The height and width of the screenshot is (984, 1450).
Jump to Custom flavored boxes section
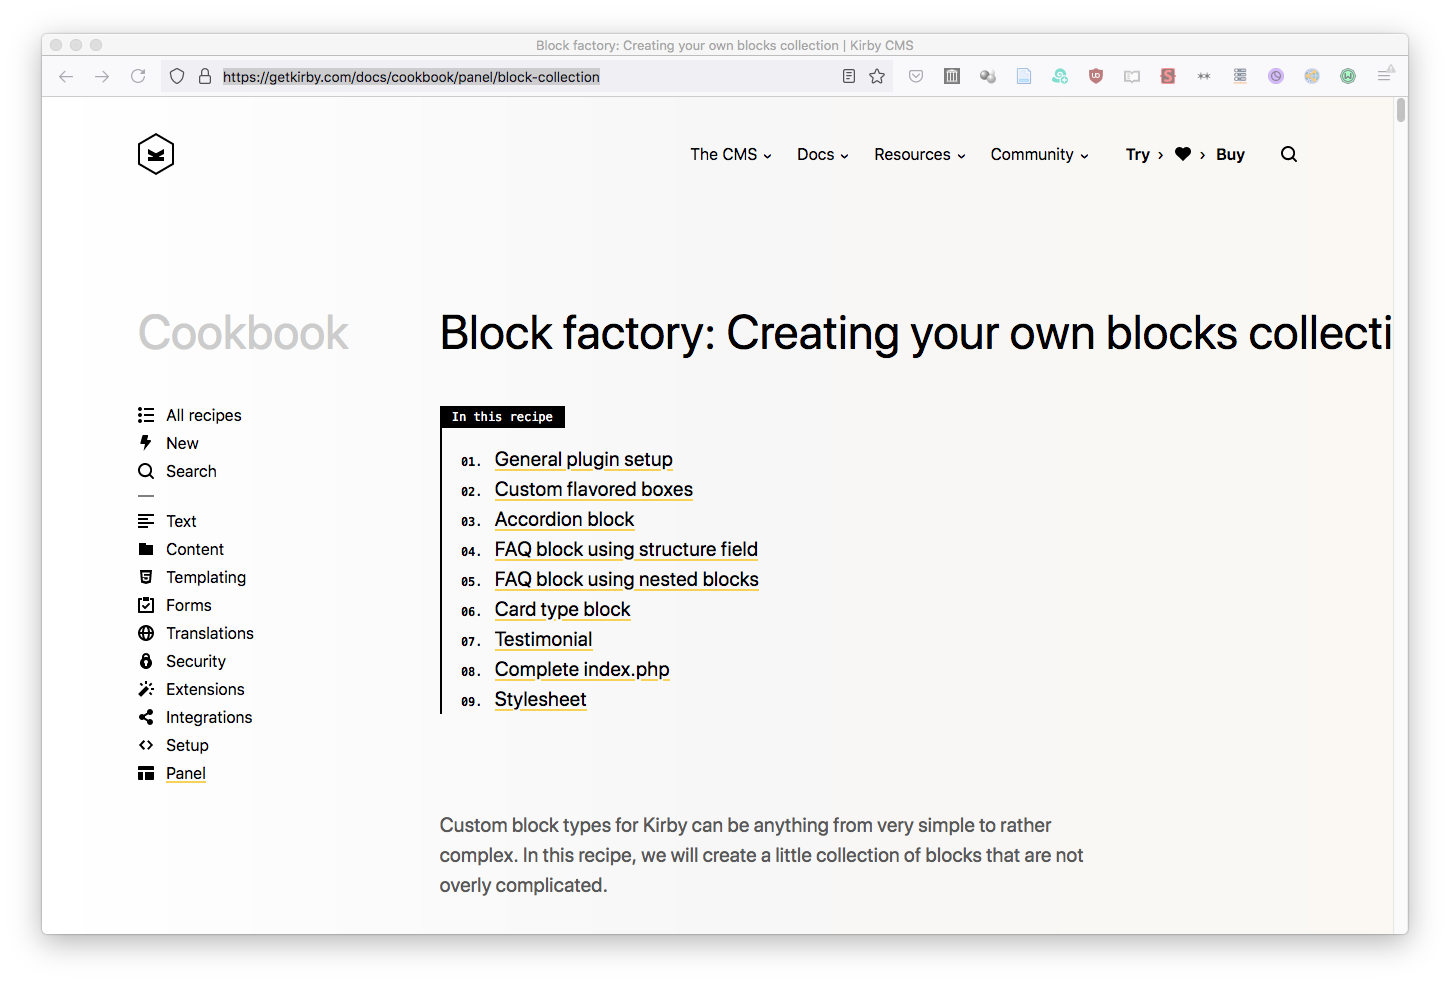coord(594,489)
